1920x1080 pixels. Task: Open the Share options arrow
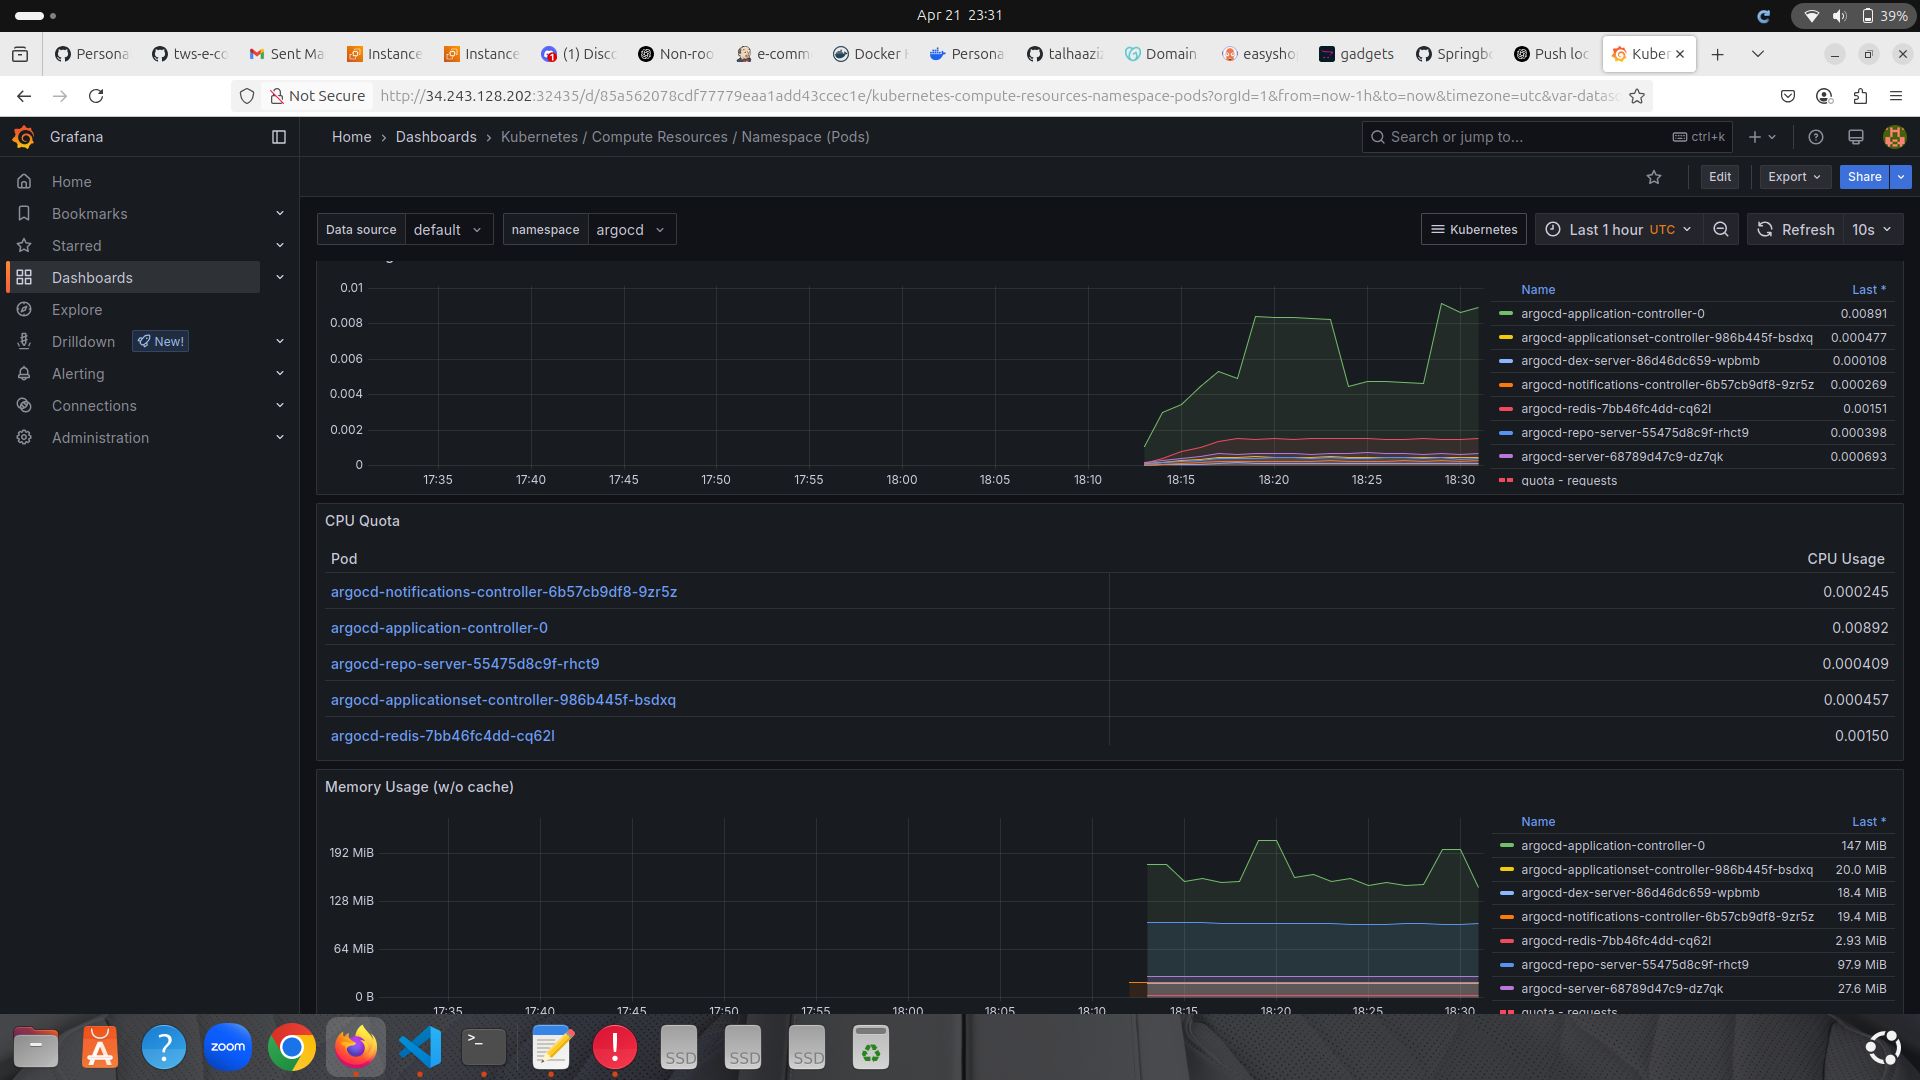[1901, 177]
